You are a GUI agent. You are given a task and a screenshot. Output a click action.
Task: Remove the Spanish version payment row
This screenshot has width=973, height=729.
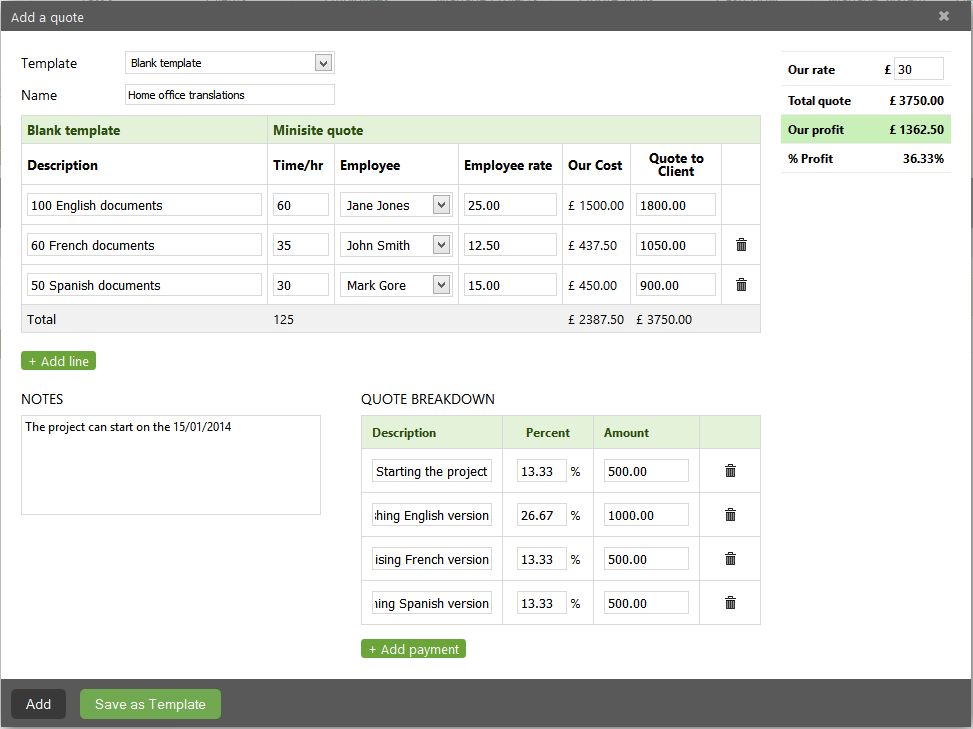(x=730, y=603)
